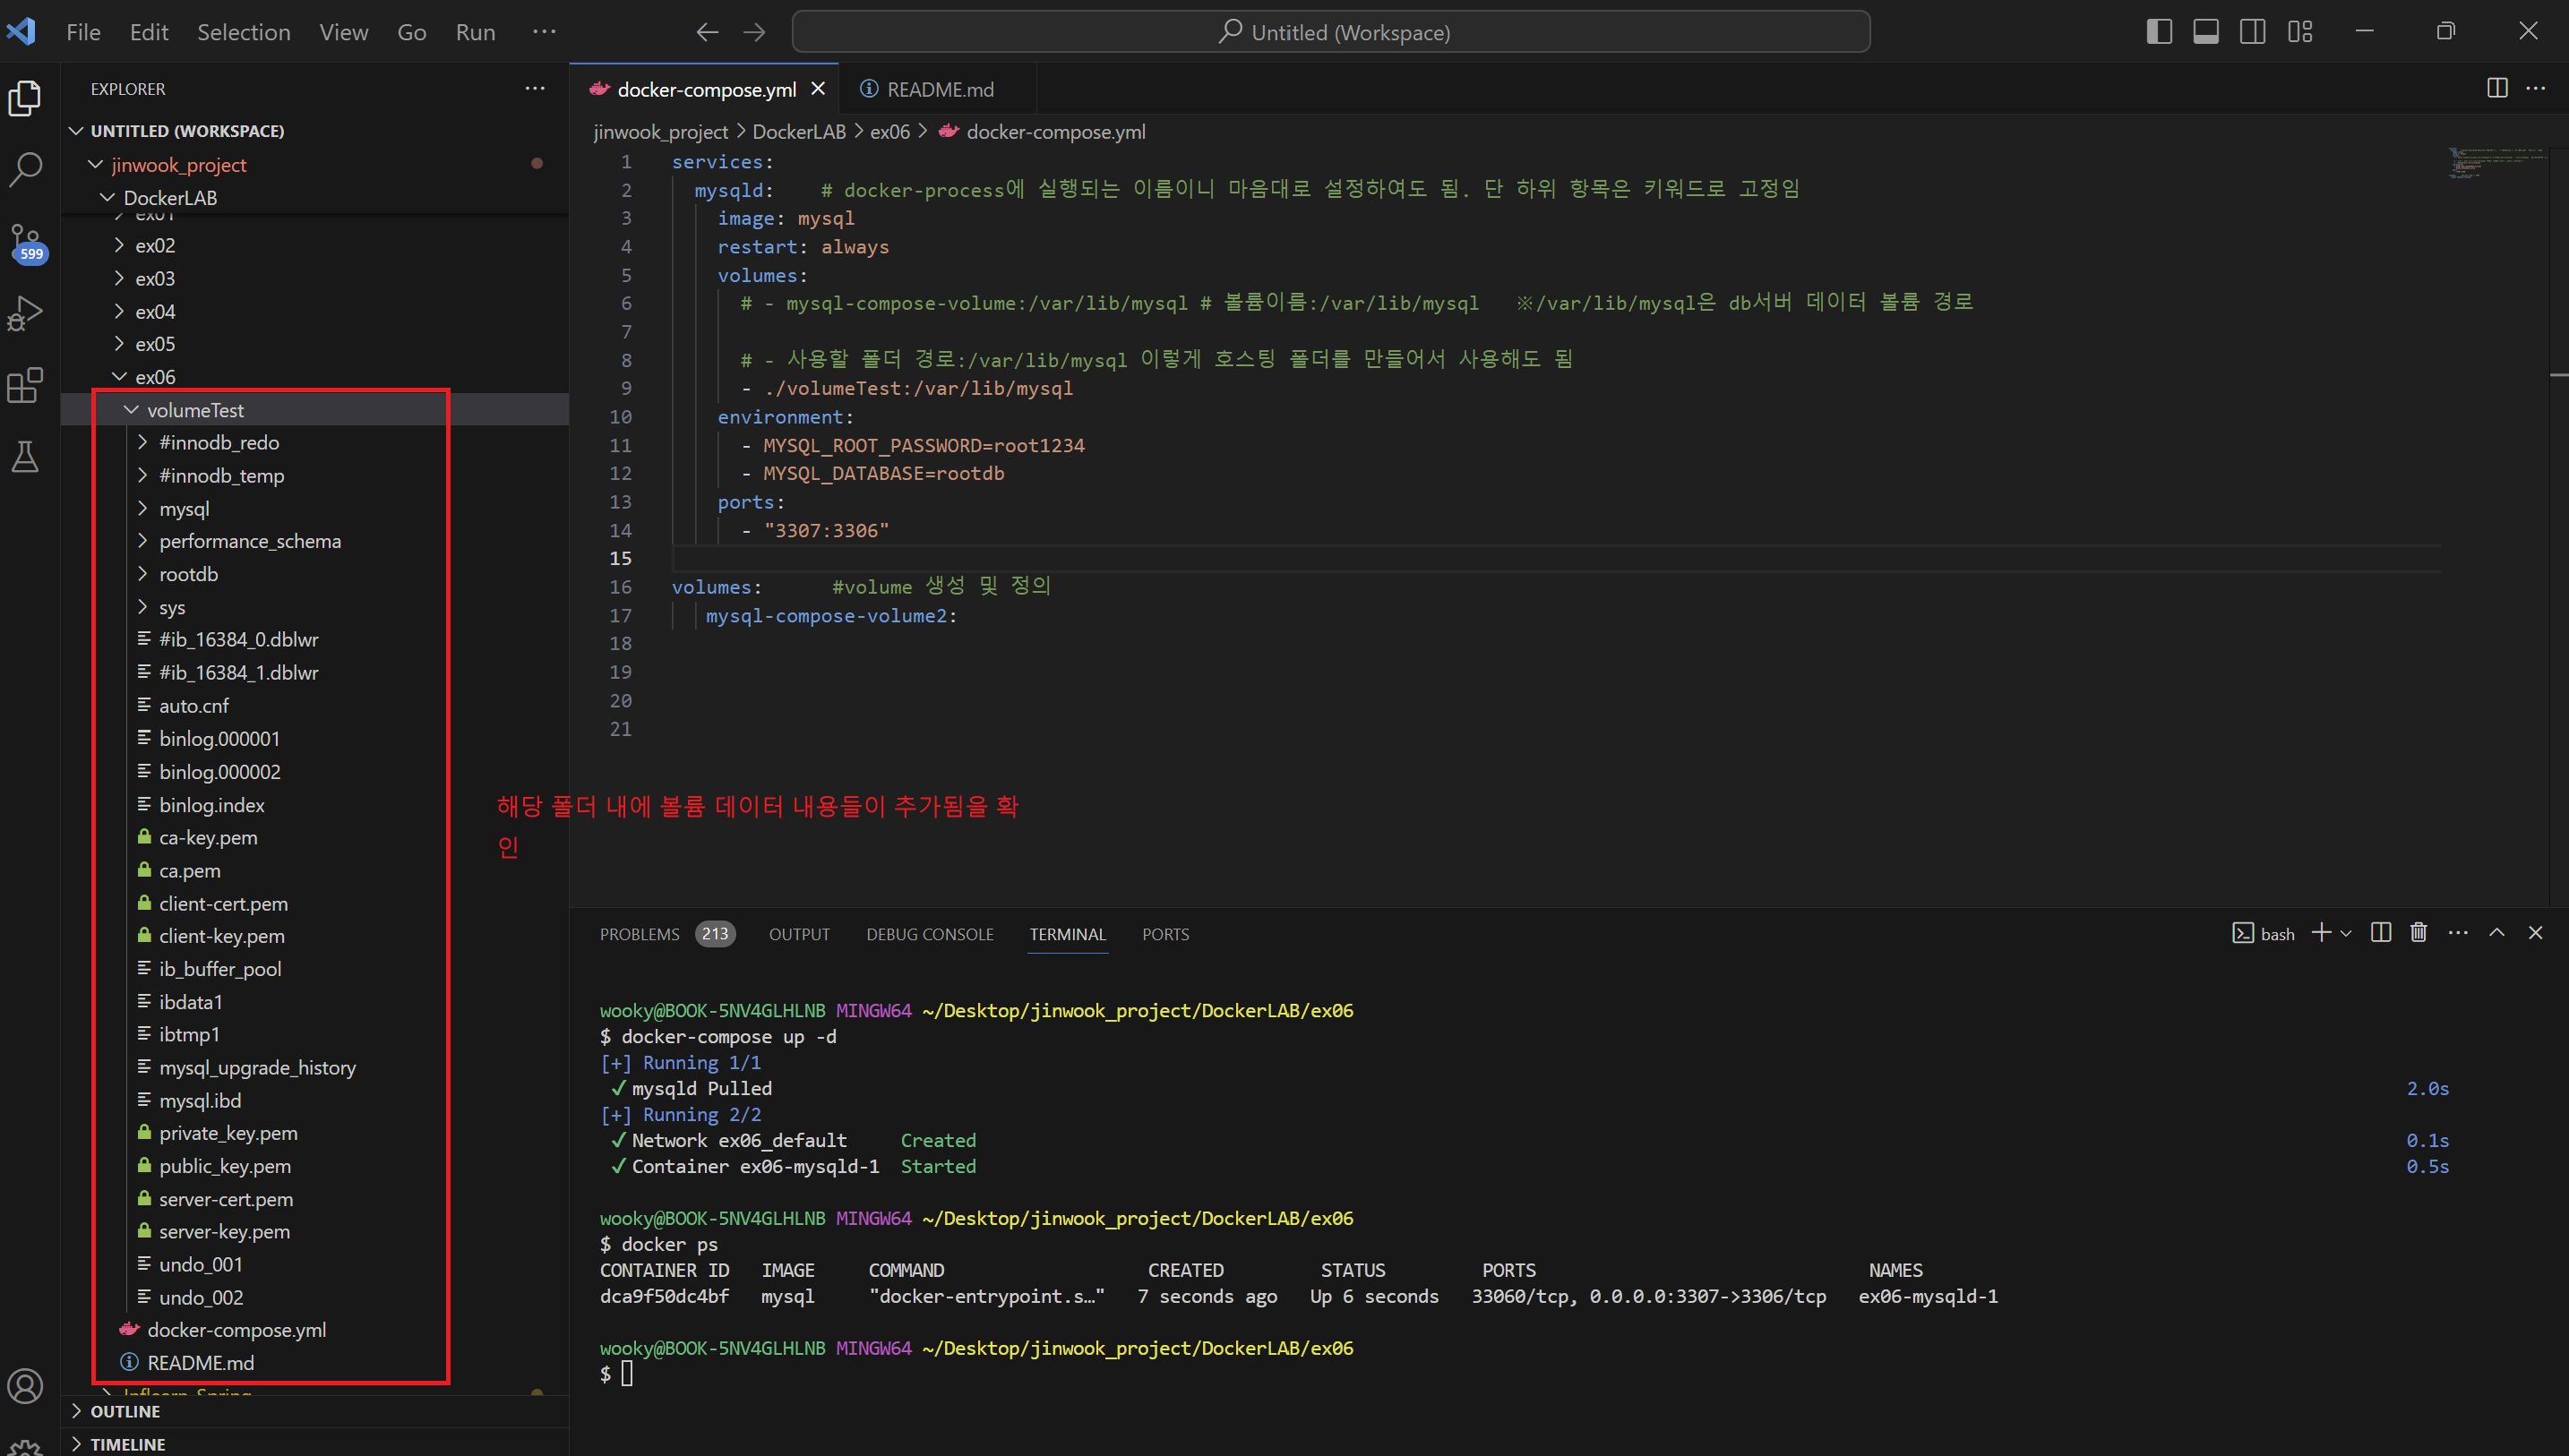Toggle secondary side bar visibility
This screenshot has width=2569, height=1456.
click(x=2252, y=32)
